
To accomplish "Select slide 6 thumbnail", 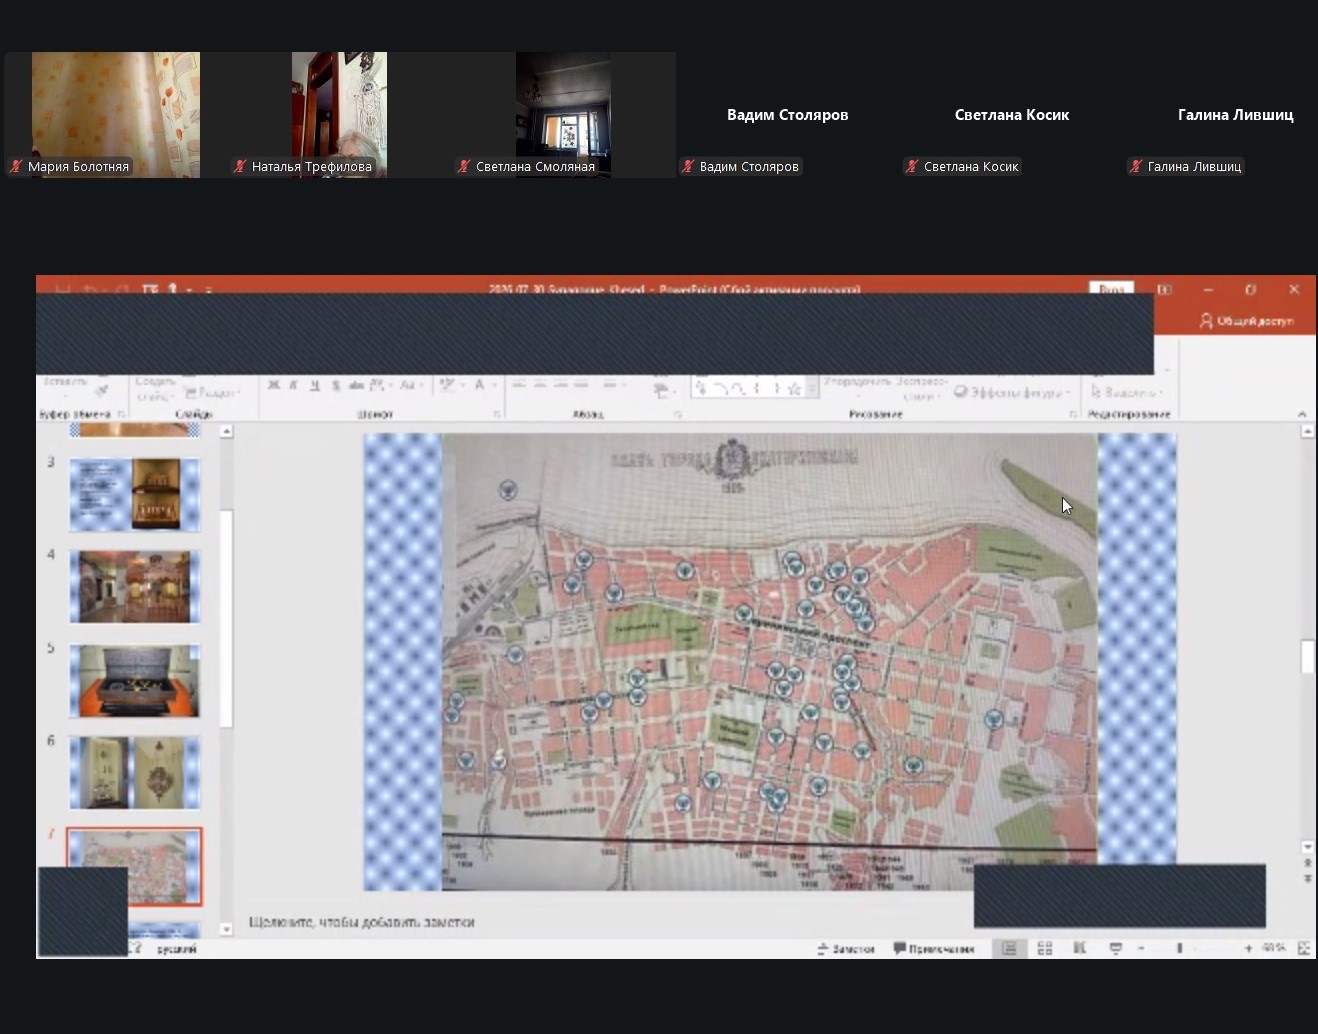I will (135, 773).
